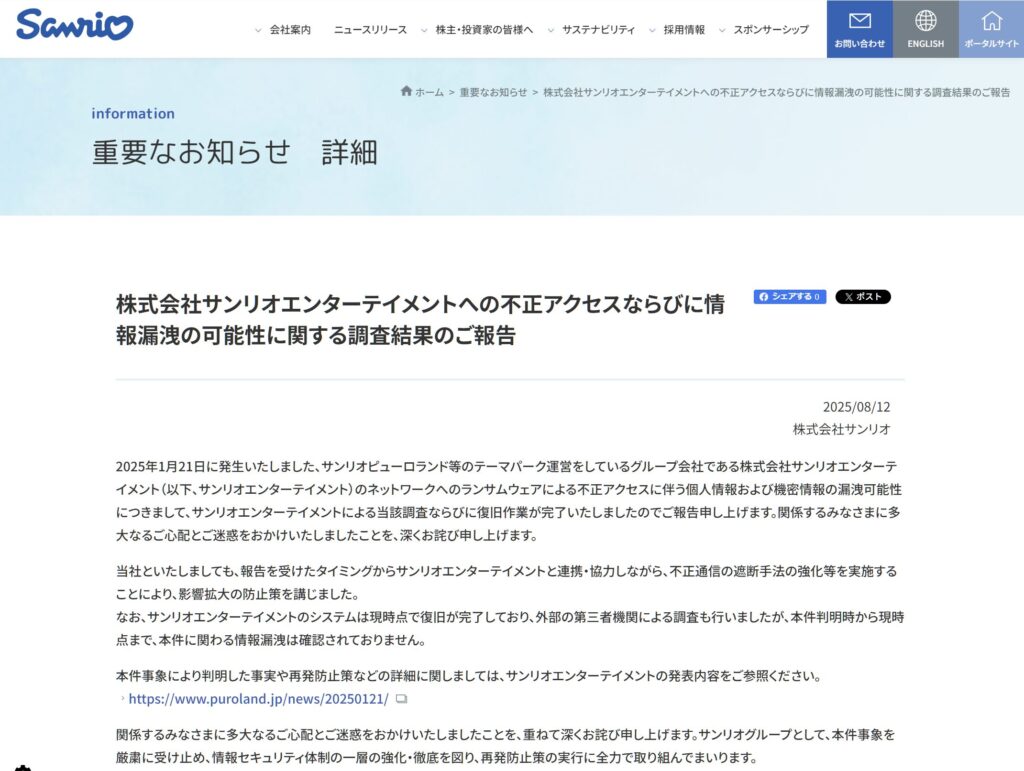1024x771 pixels.
Task: Expand the 株主・投資家の皆様へ chevron
Action: (424, 30)
